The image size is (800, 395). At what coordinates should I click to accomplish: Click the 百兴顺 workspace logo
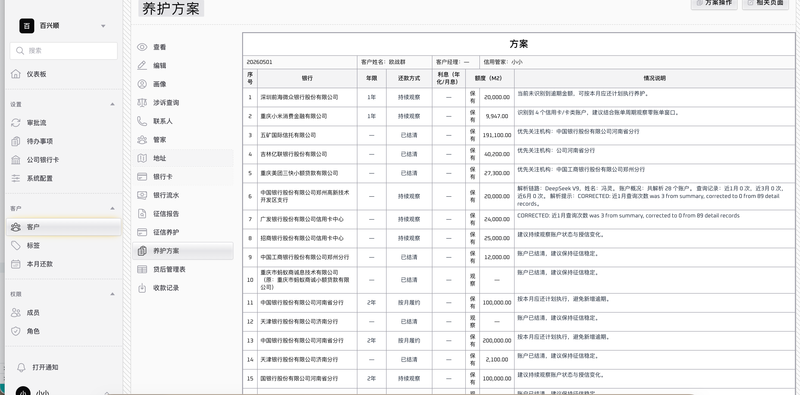[27, 26]
